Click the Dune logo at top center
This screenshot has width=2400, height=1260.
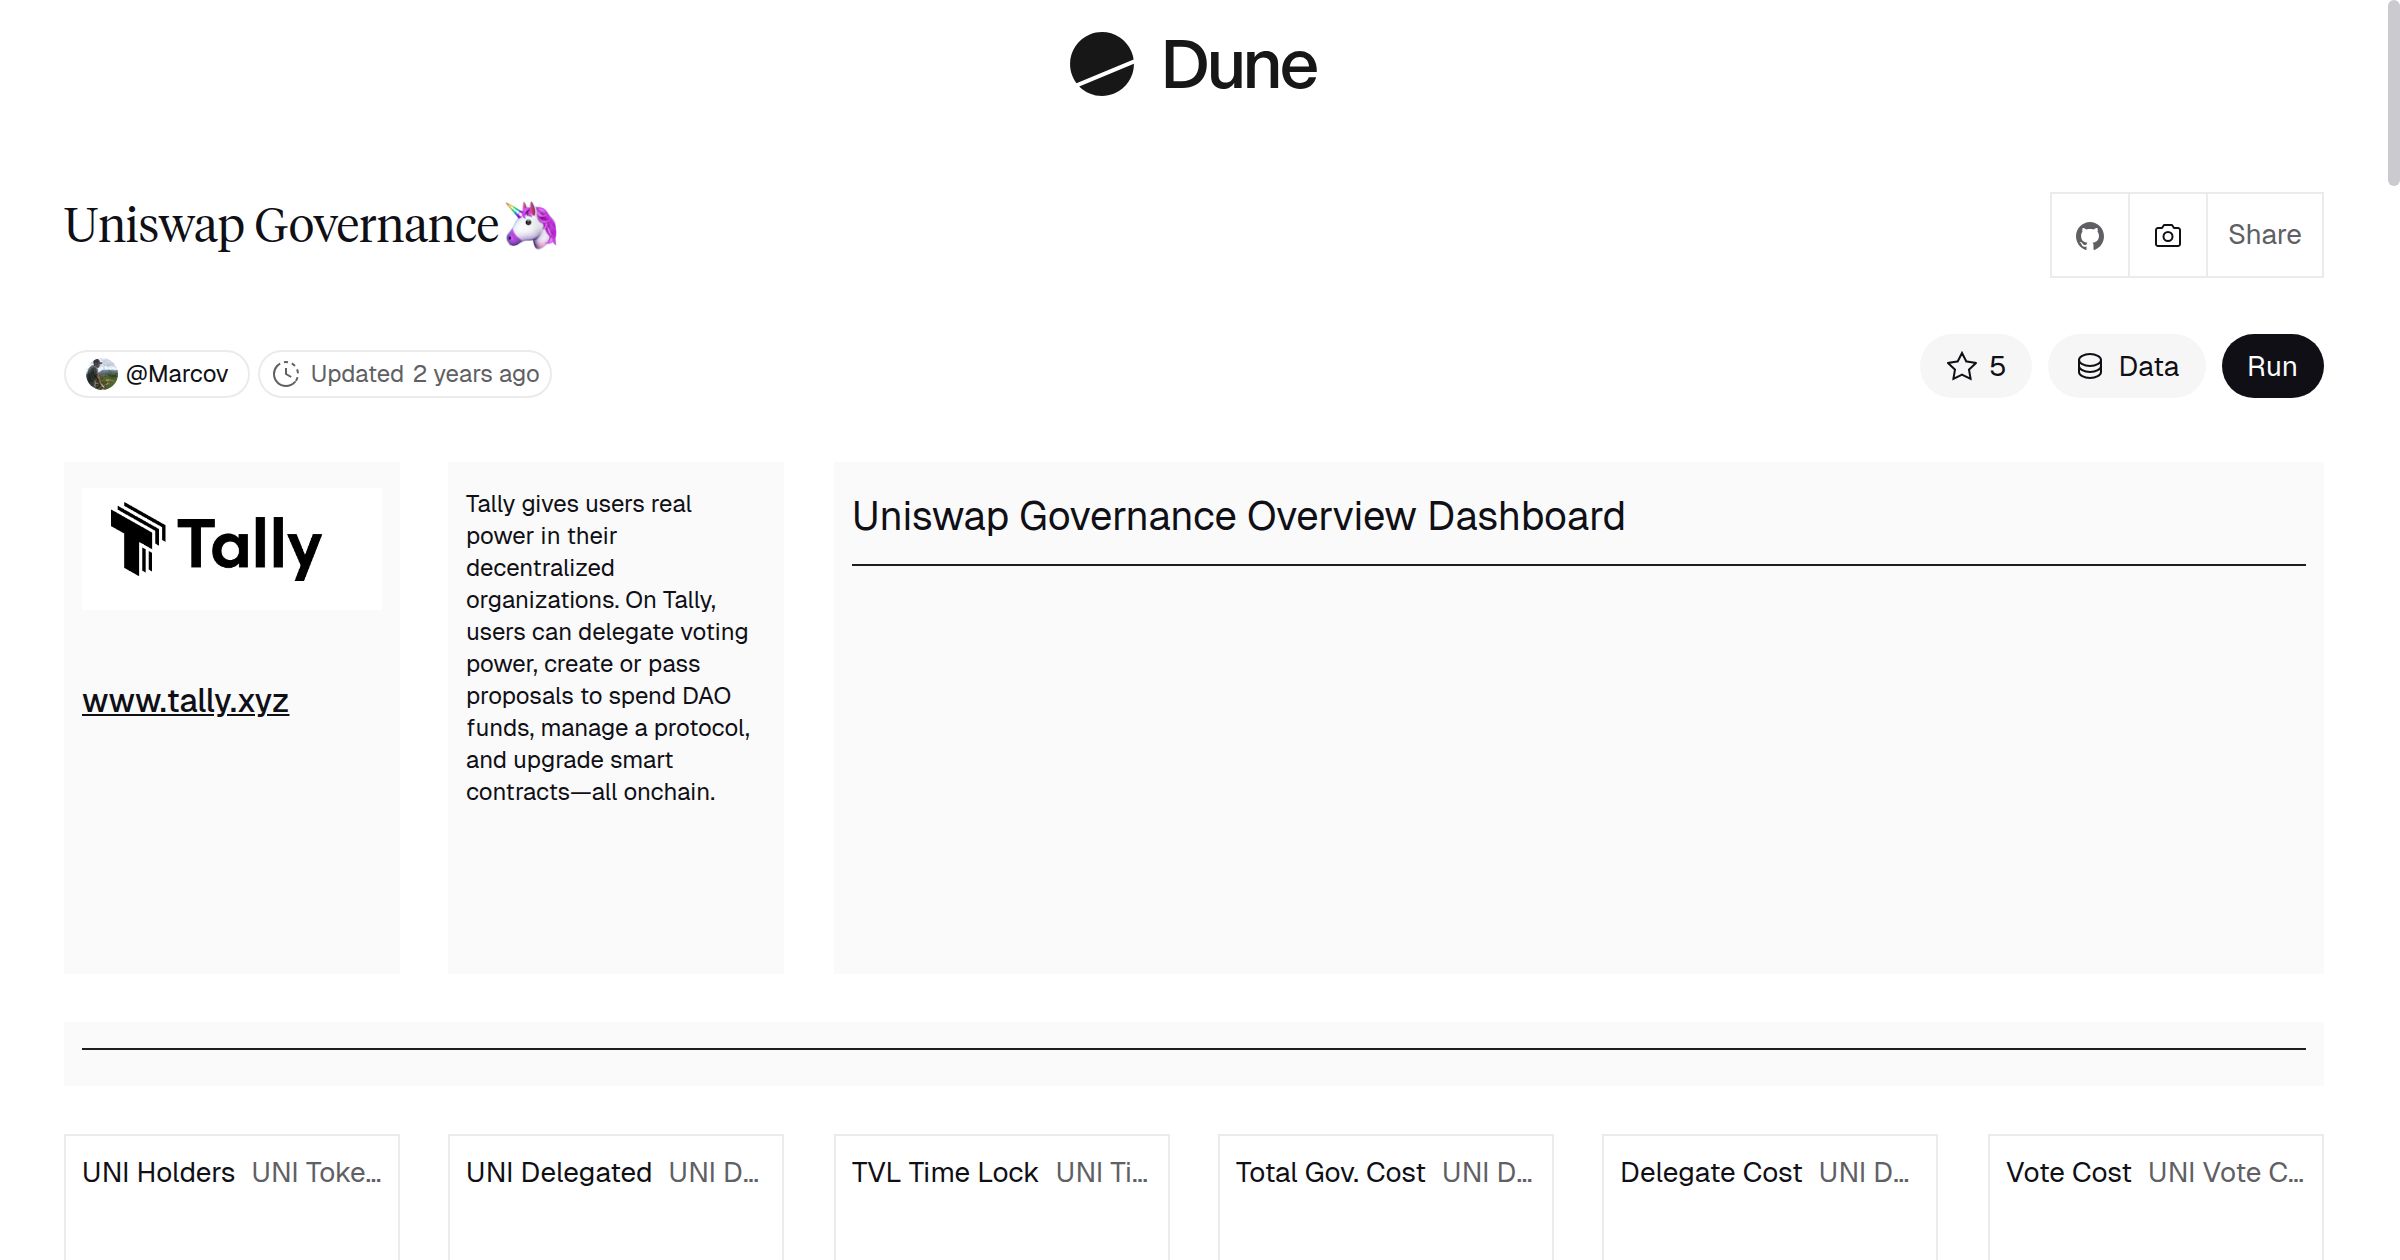pyautogui.click(x=1192, y=65)
